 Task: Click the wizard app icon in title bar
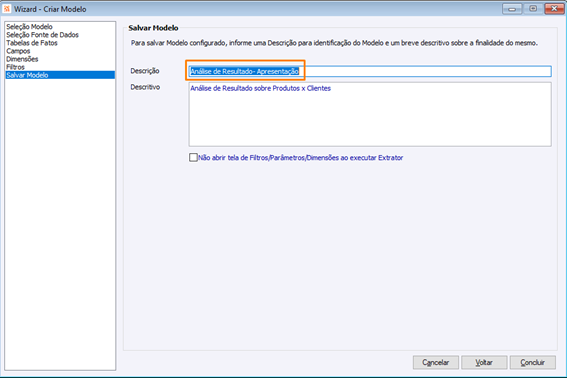coord(7,9)
